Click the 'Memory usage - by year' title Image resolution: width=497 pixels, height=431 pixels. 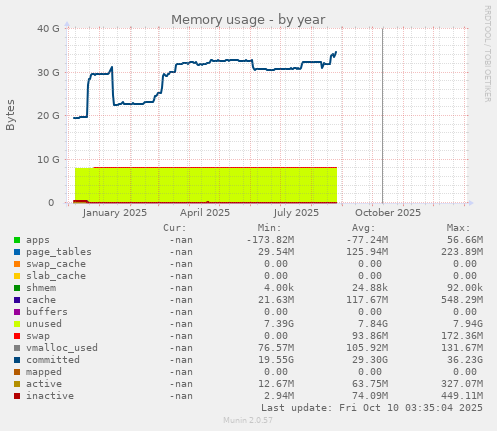click(248, 20)
